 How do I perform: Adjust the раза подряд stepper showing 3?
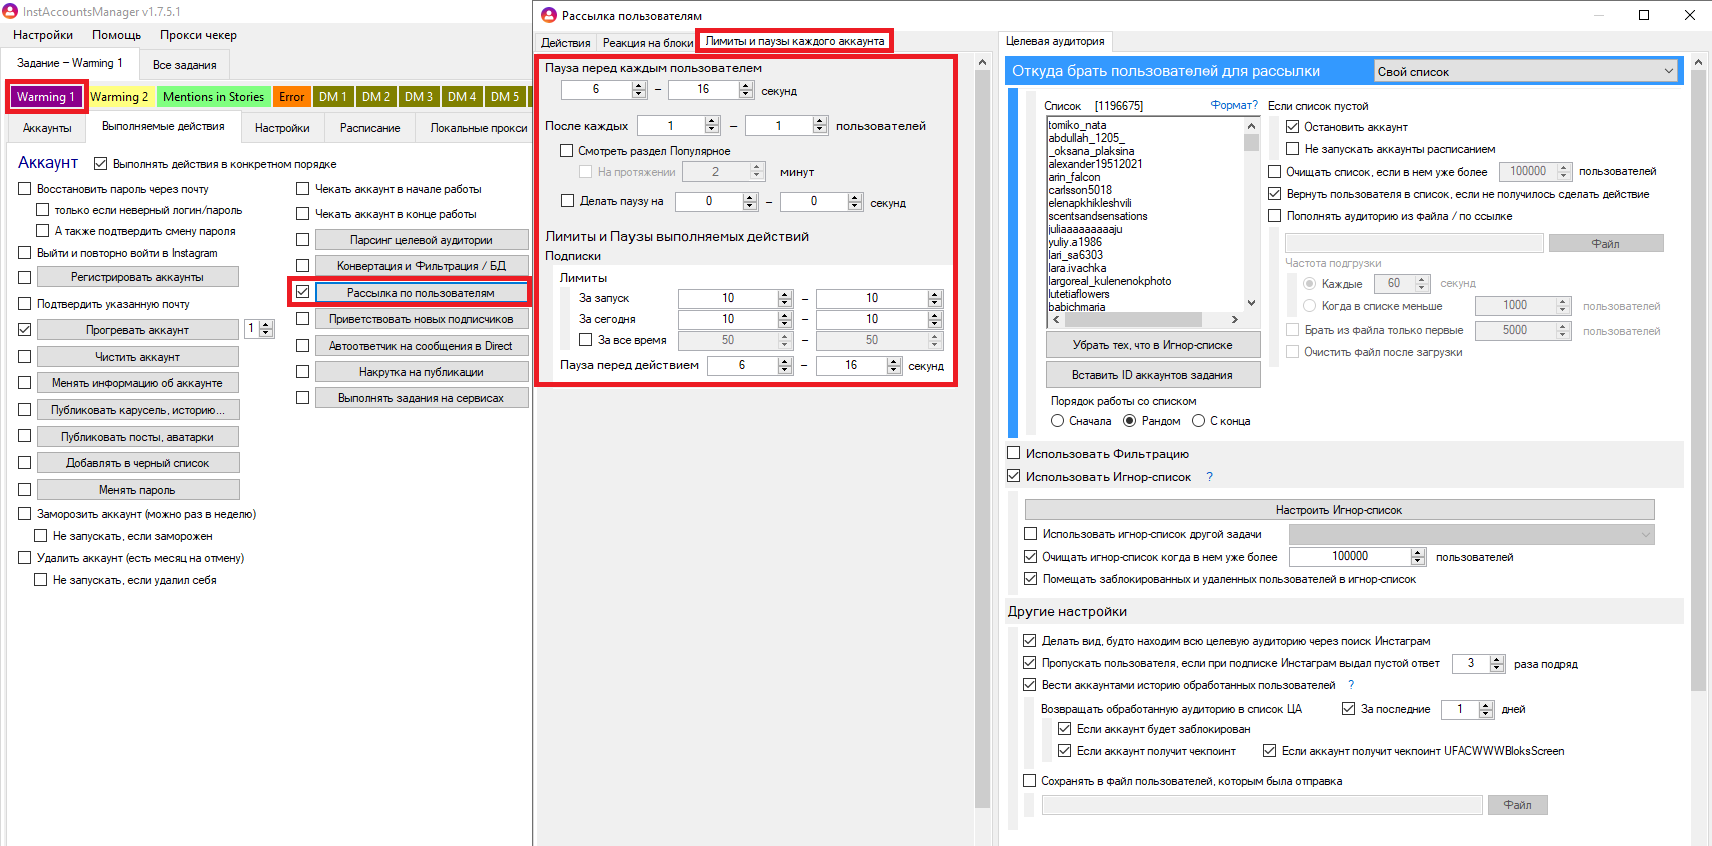tap(1497, 664)
